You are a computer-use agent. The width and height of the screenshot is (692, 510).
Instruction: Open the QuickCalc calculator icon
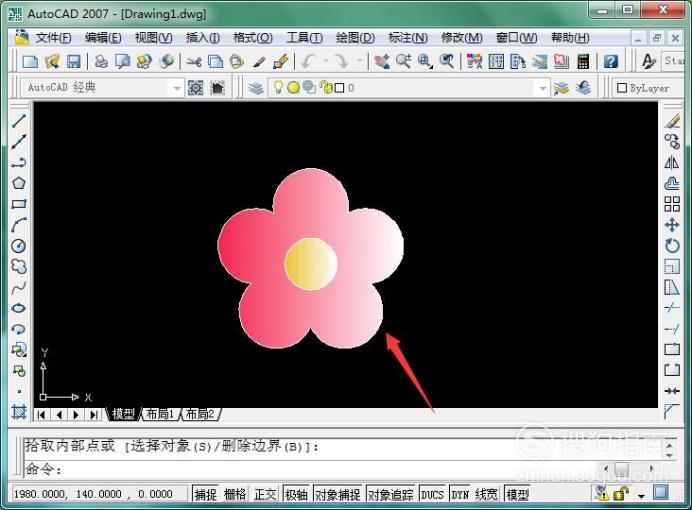583,61
